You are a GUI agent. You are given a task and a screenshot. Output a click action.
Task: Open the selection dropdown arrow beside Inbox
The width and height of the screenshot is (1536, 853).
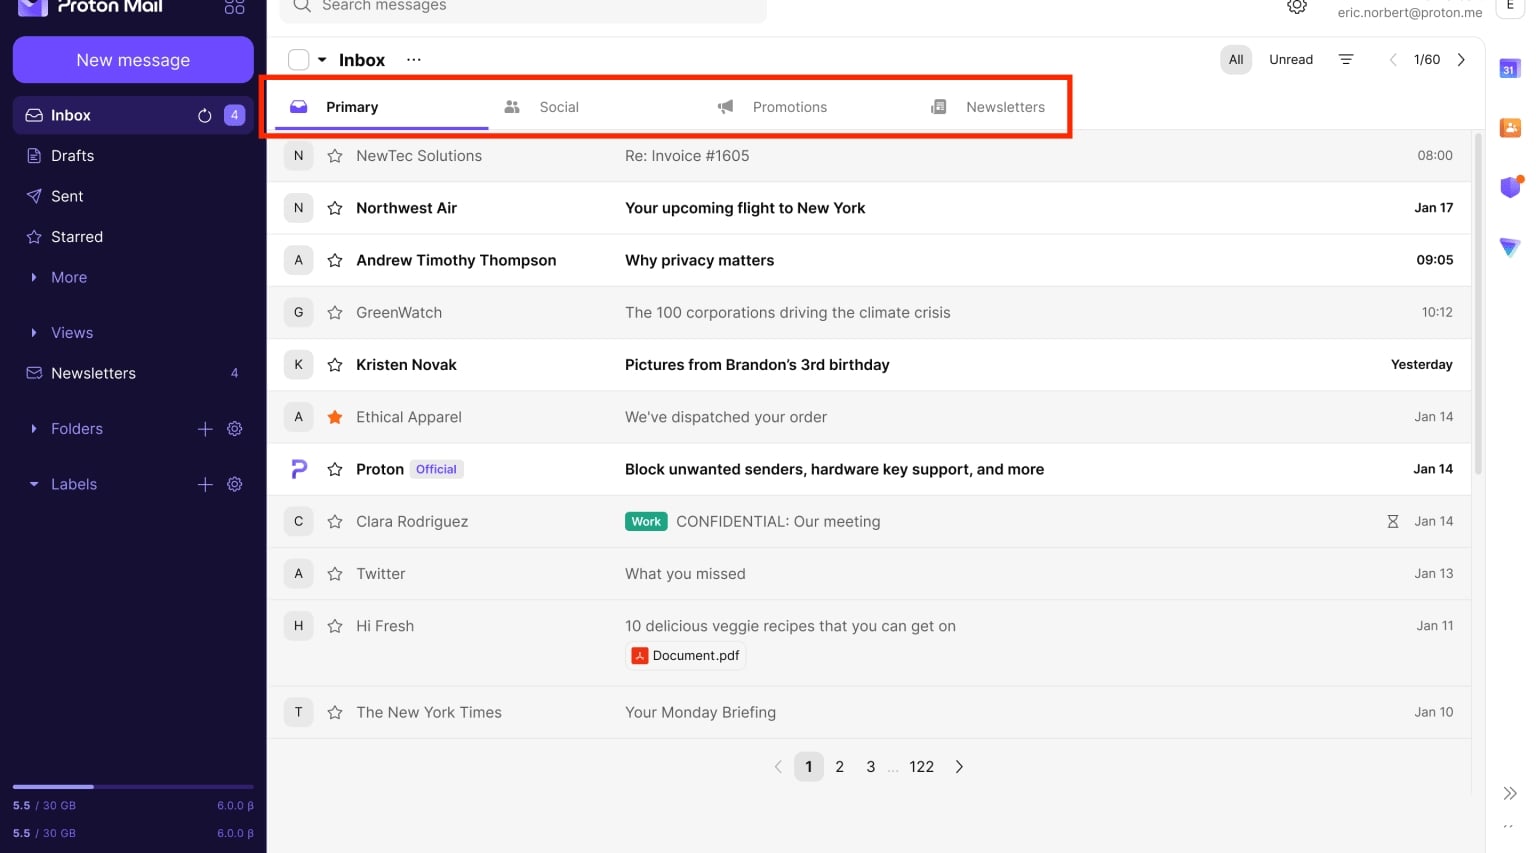(x=322, y=60)
